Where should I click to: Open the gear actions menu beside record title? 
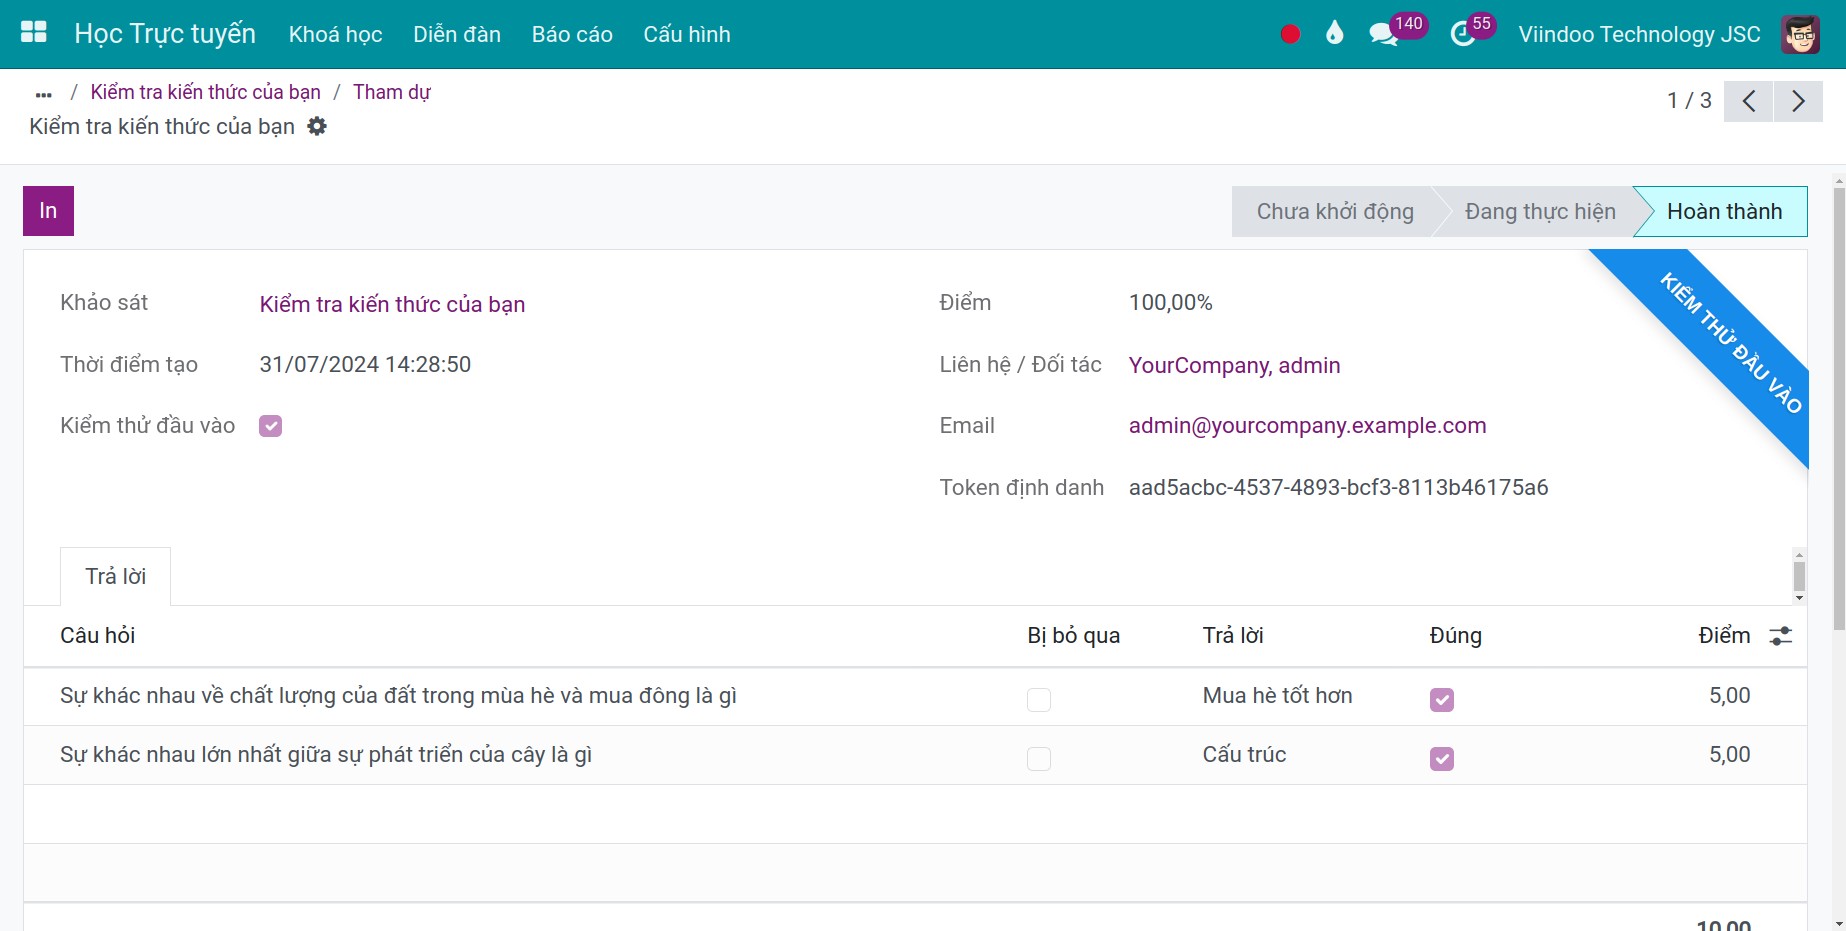tap(317, 126)
